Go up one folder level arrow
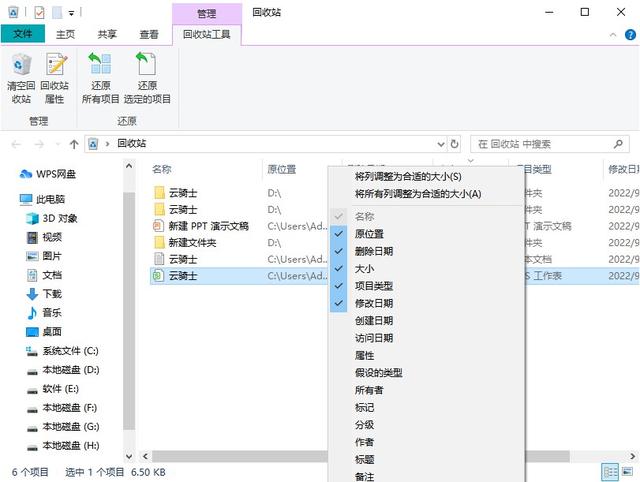Image resolution: width=640 pixels, height=482 pixels. [74, 144]
